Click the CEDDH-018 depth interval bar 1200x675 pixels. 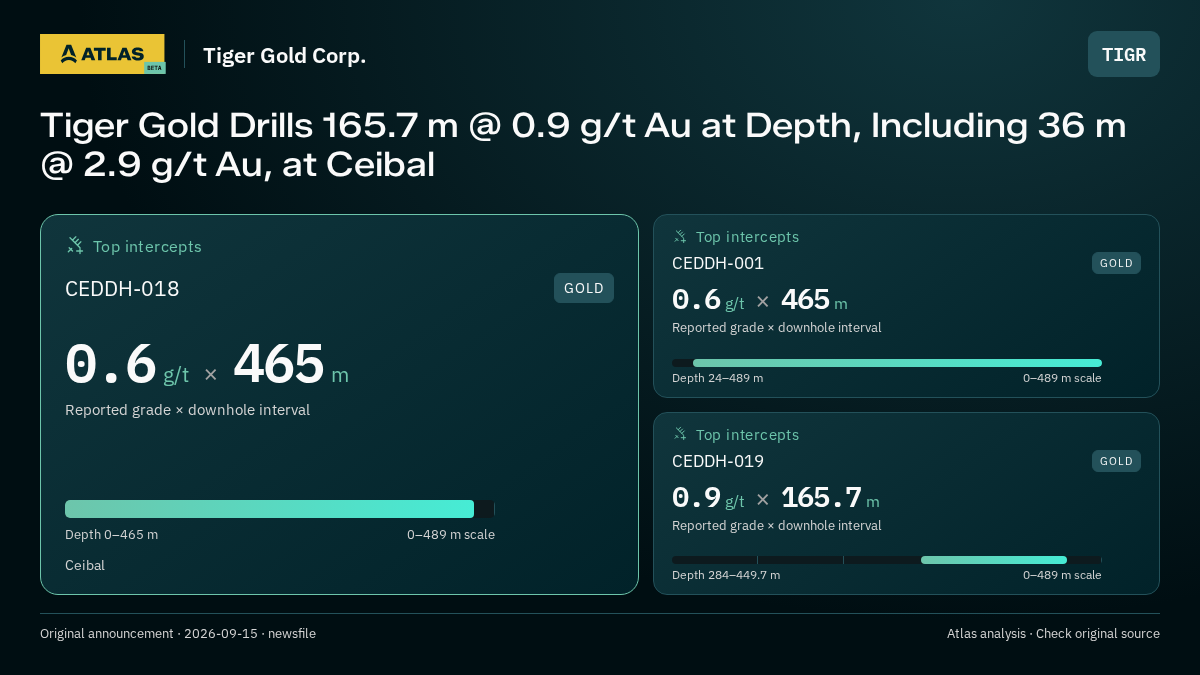click(280, 509)
